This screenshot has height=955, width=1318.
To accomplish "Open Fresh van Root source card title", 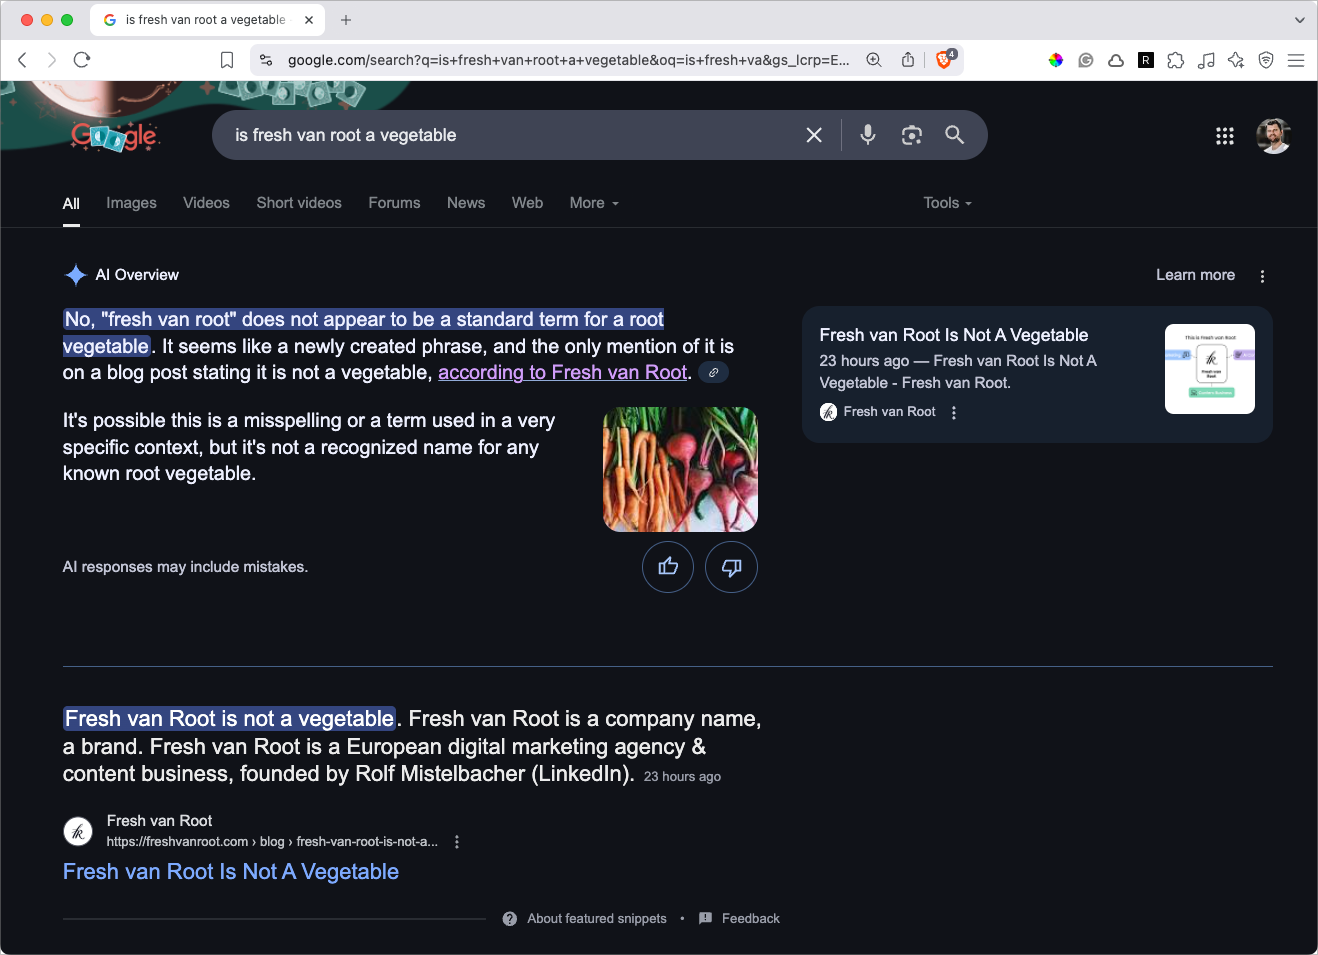I will coord(954,335).
